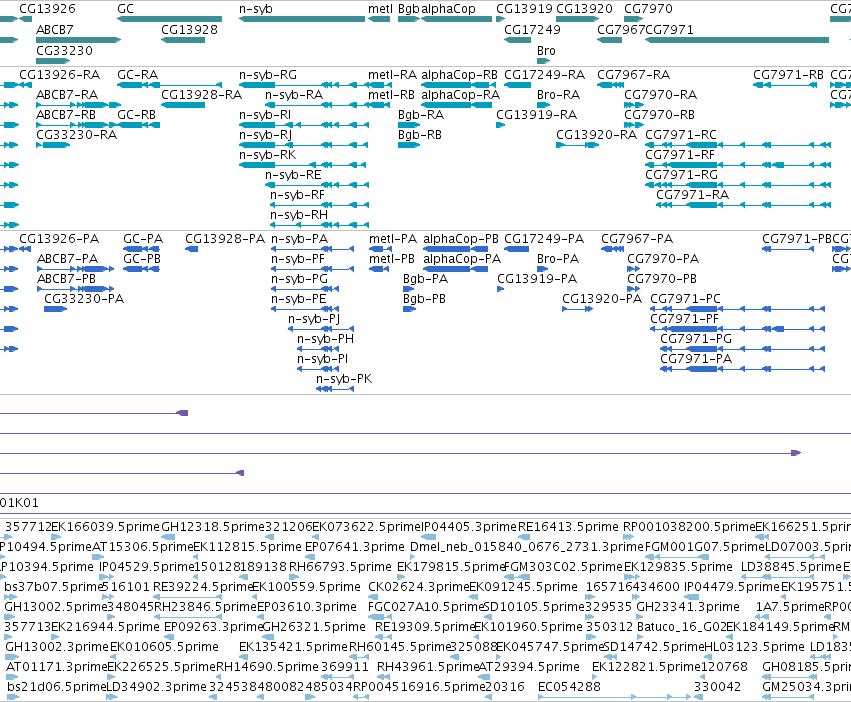Select transcript n-syb-RH
The image size is (851, 702).
coord(299,215)
